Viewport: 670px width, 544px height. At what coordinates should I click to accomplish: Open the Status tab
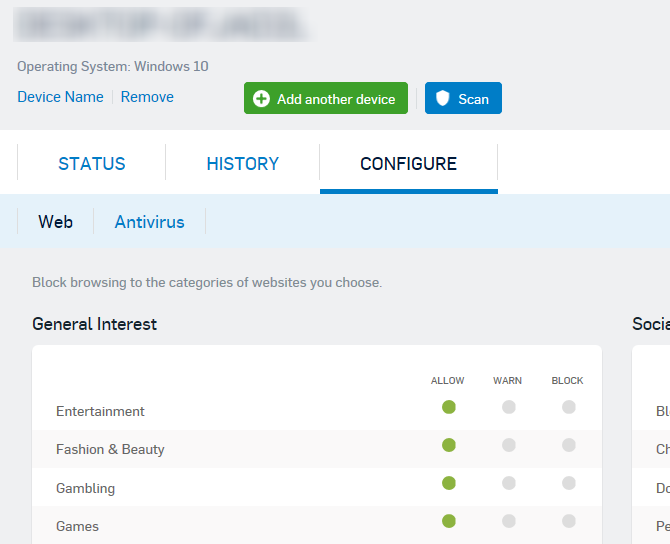point(91,164)
